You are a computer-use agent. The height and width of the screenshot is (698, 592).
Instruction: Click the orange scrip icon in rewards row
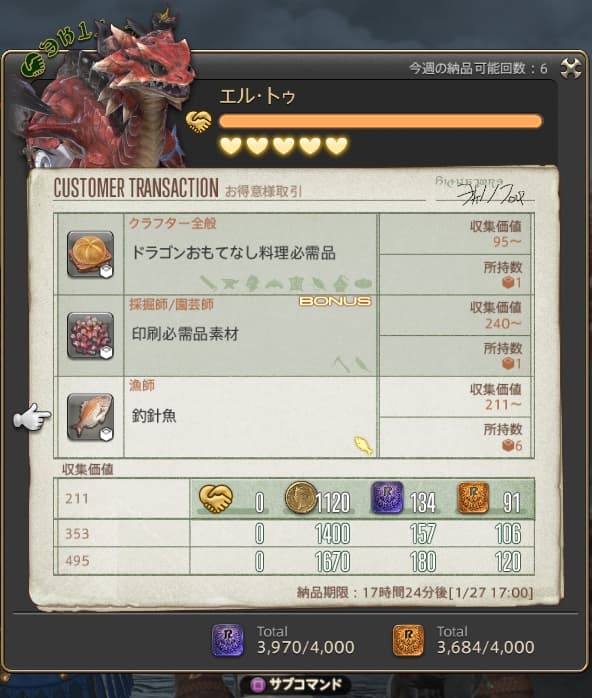click(x=473, y=497)
